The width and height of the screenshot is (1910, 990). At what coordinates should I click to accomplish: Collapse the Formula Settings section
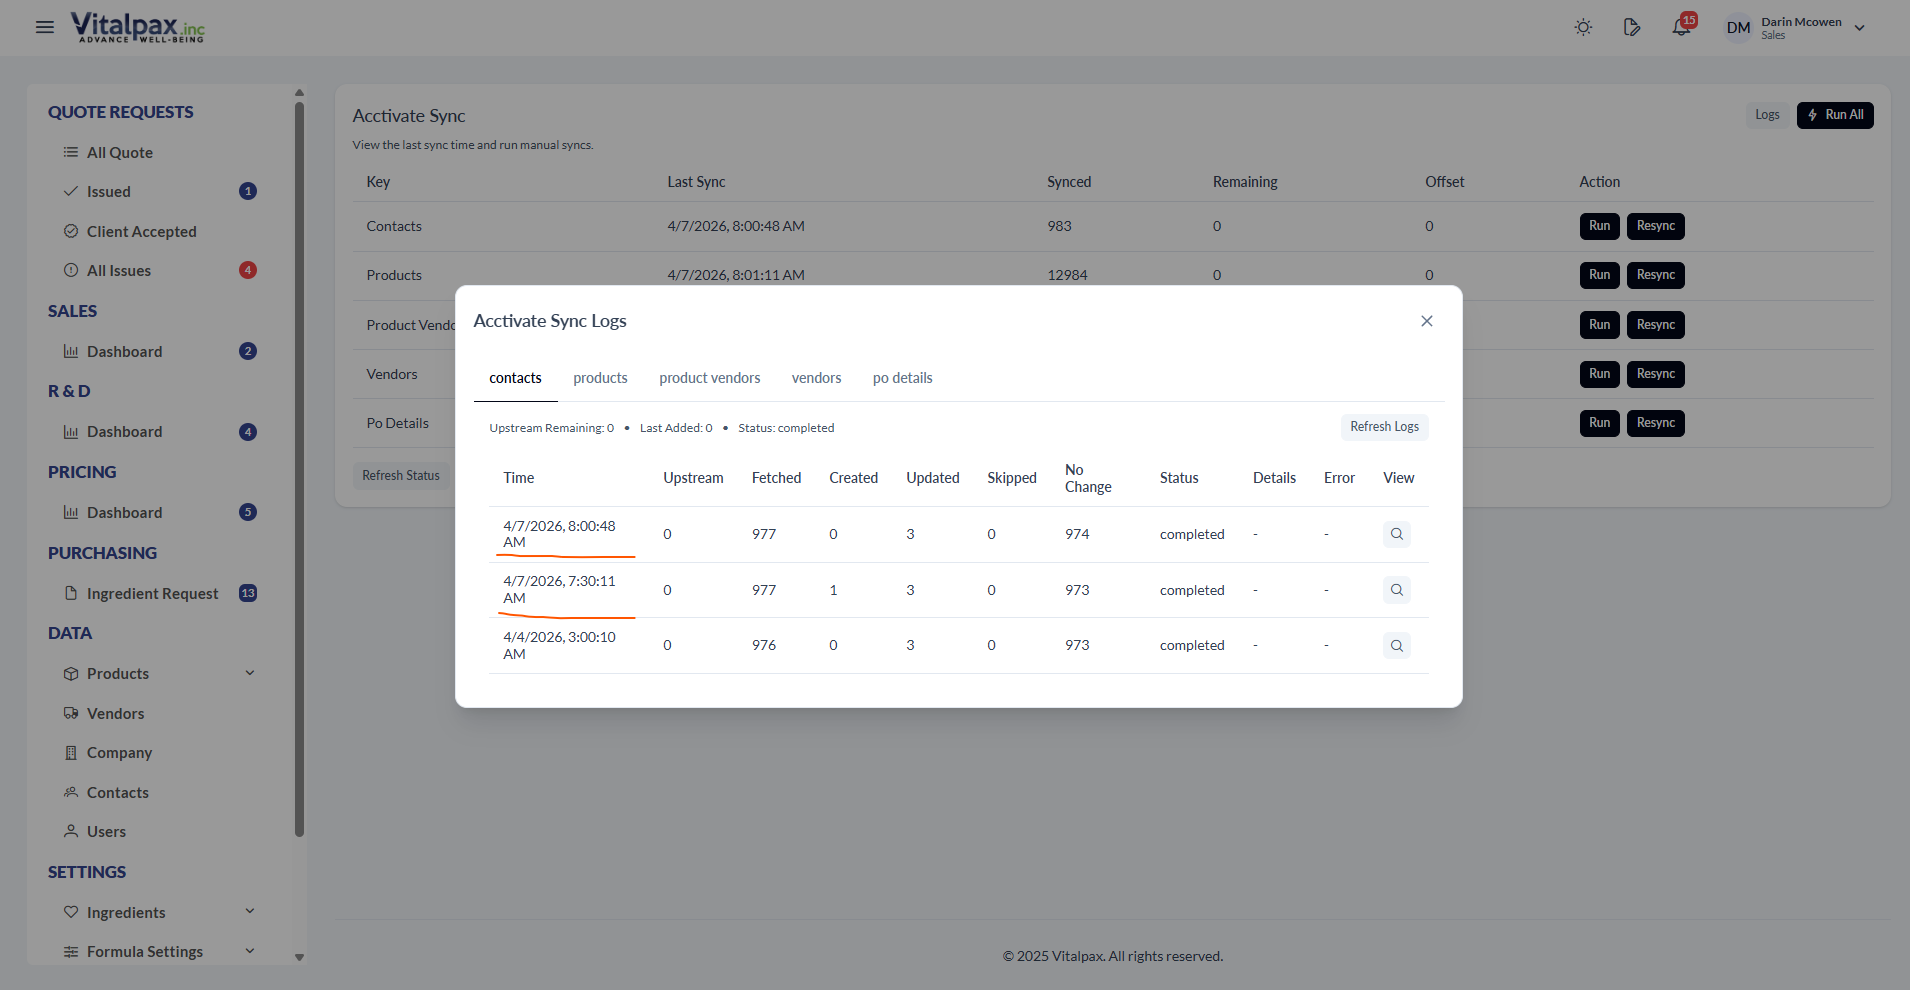(249, 951)
